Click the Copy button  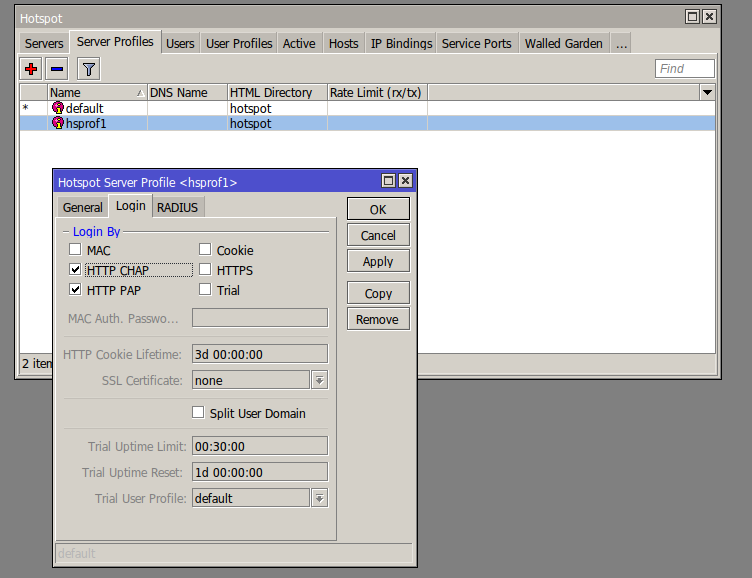click(x=378, y=293)
